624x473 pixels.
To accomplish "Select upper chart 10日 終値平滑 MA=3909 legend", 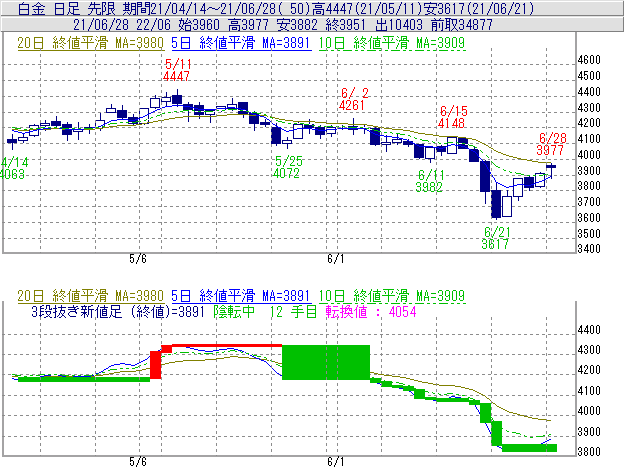I will click(x=392, y=43).
